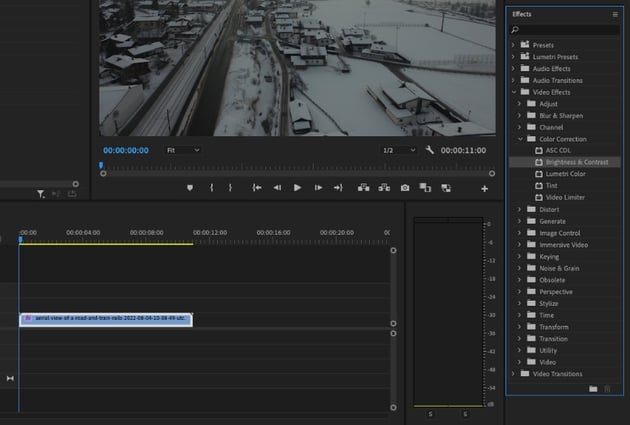The height and width of the screenshot is (425, 630).
Task: Open the Button Editor plus icon
Action: pos(485,188)
